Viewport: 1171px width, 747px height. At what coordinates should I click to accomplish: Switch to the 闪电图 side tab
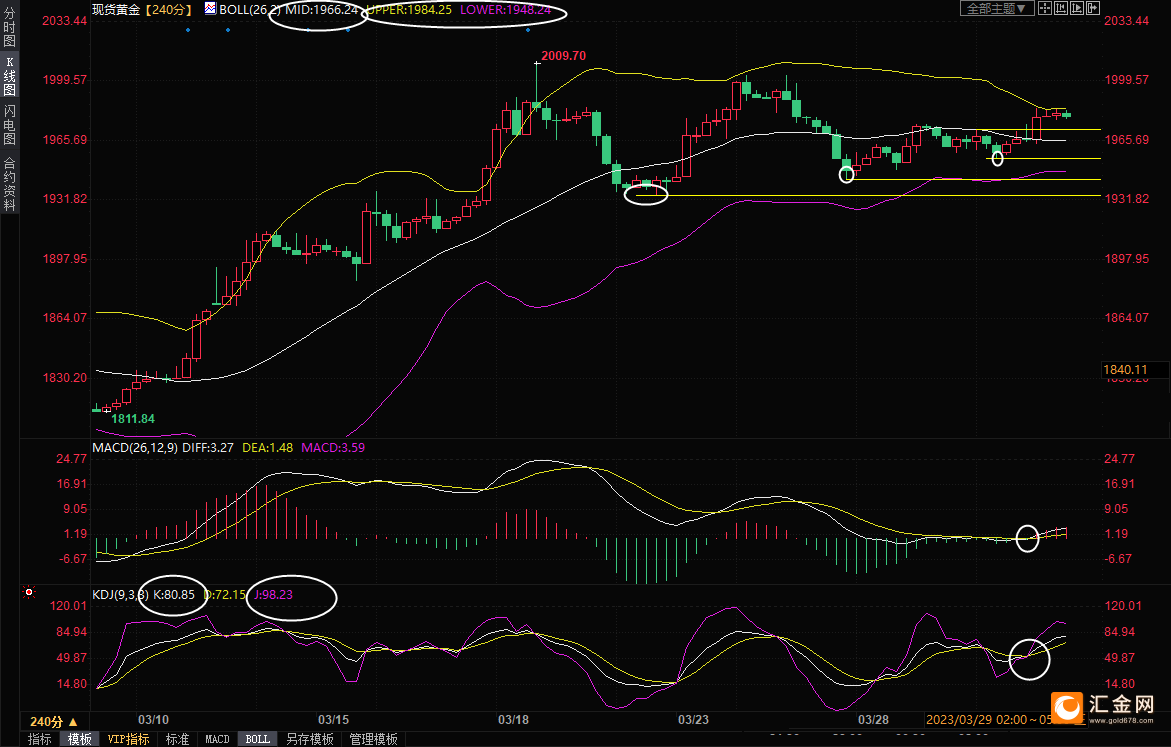(10, 125)
